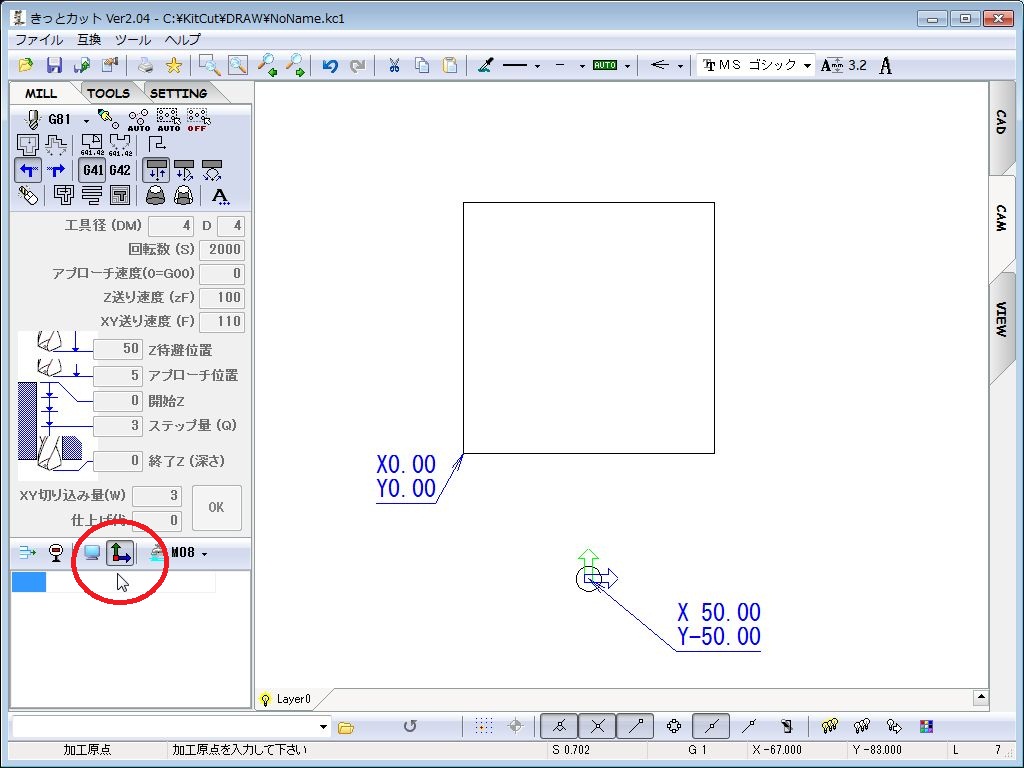Open the command input combo dropdown arrow
Image resolution: width=1024 pixels, height=768 pixels.
(323, 726)
